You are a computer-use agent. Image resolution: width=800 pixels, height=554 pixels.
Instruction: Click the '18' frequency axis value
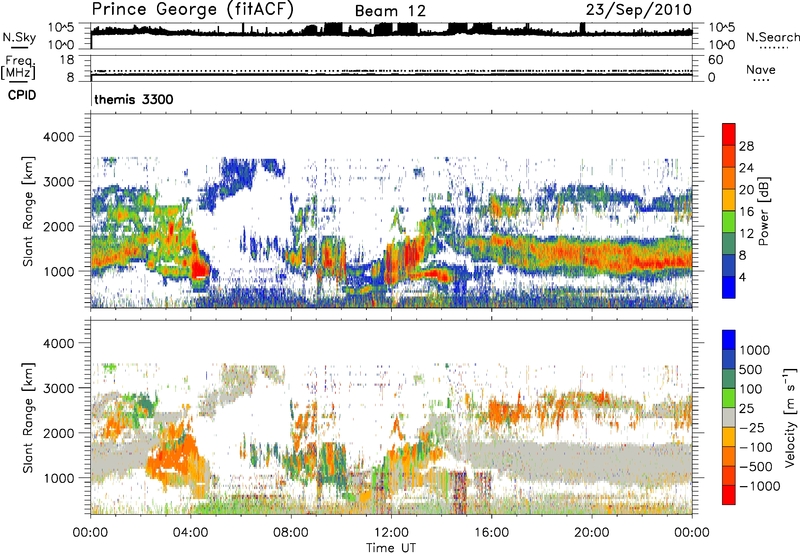67,60
